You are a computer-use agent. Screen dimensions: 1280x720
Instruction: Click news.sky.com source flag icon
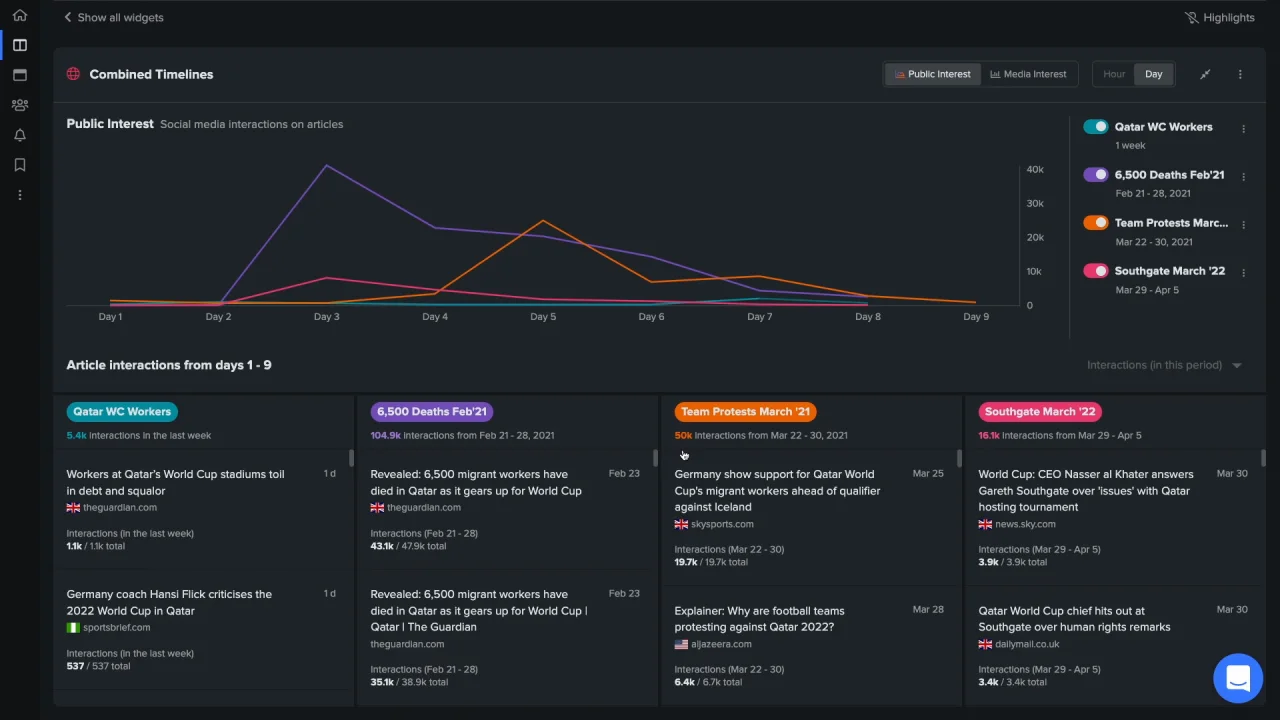(x=985, y=524)
